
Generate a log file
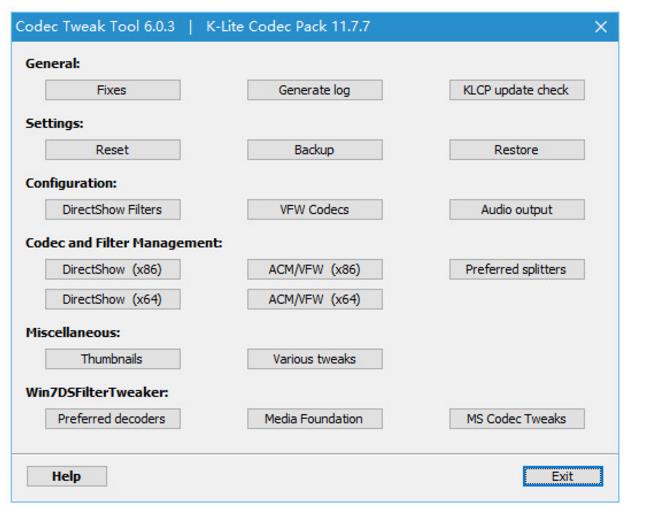[314, 90]
